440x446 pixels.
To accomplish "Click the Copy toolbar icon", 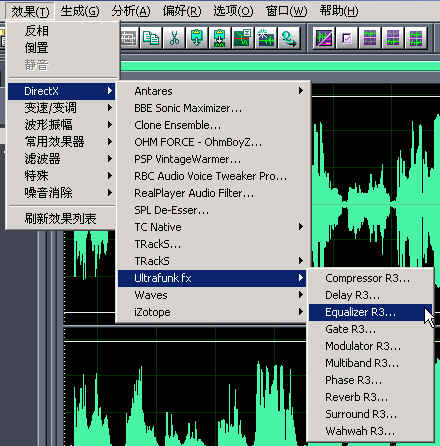I will [151, 38].
